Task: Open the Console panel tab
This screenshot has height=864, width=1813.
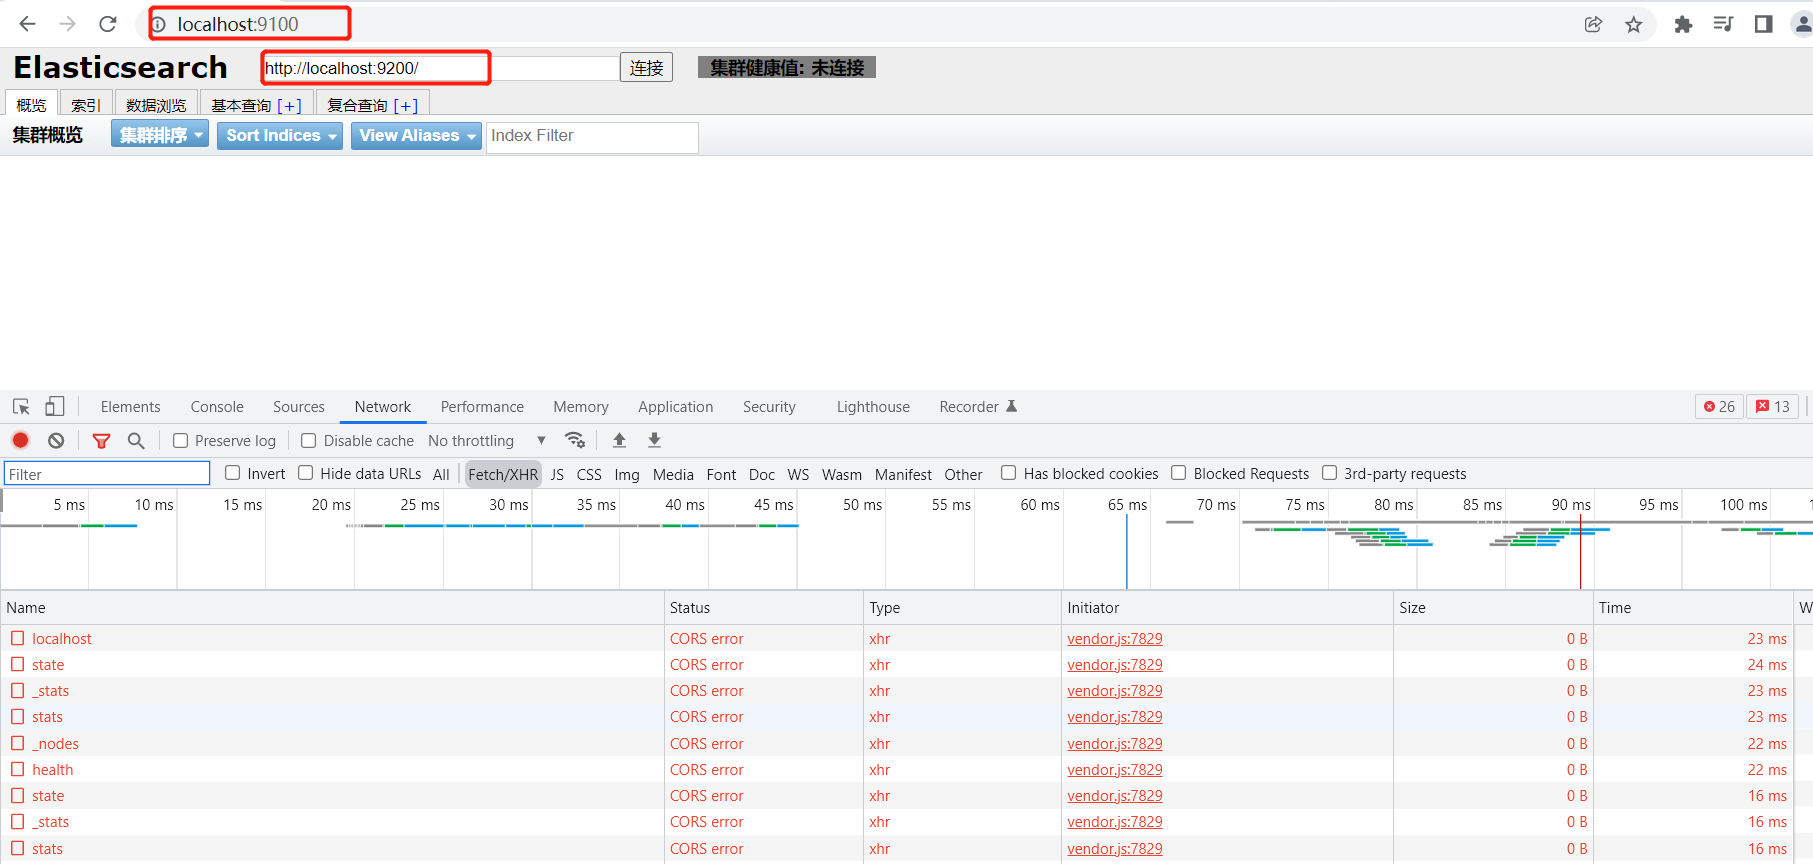Action: click(x=217, y=406)
